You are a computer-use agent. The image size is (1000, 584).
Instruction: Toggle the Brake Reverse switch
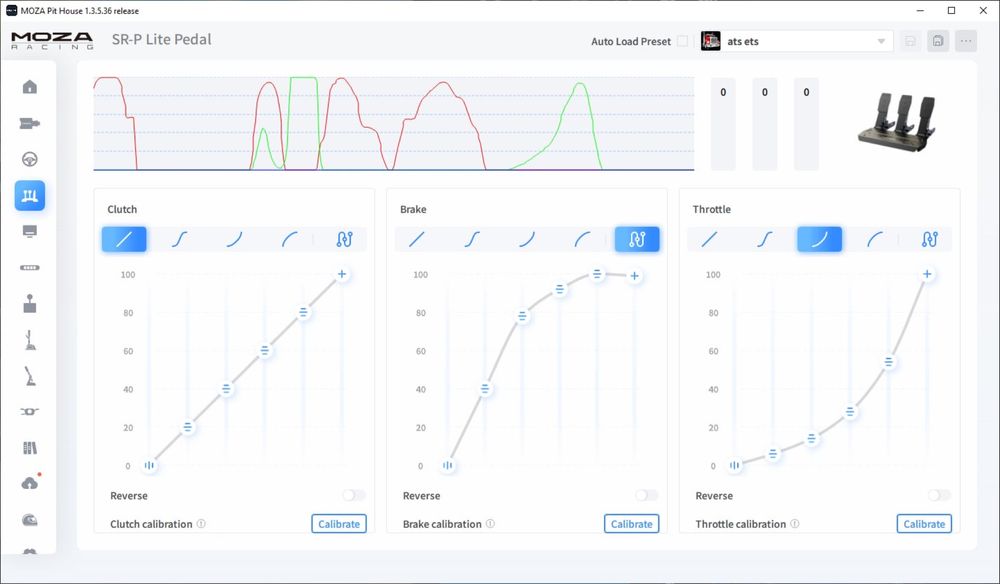coord(647,495)
